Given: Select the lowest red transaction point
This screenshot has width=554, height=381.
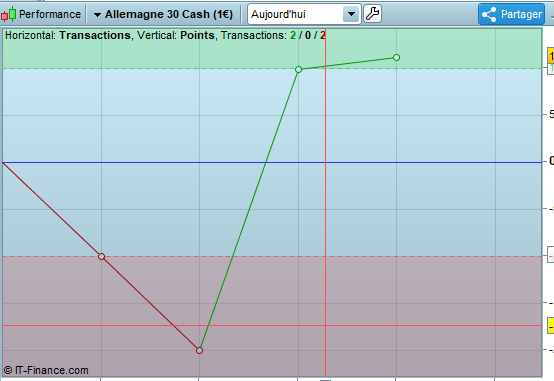Looking at the screenshot, I should [199, 350].
